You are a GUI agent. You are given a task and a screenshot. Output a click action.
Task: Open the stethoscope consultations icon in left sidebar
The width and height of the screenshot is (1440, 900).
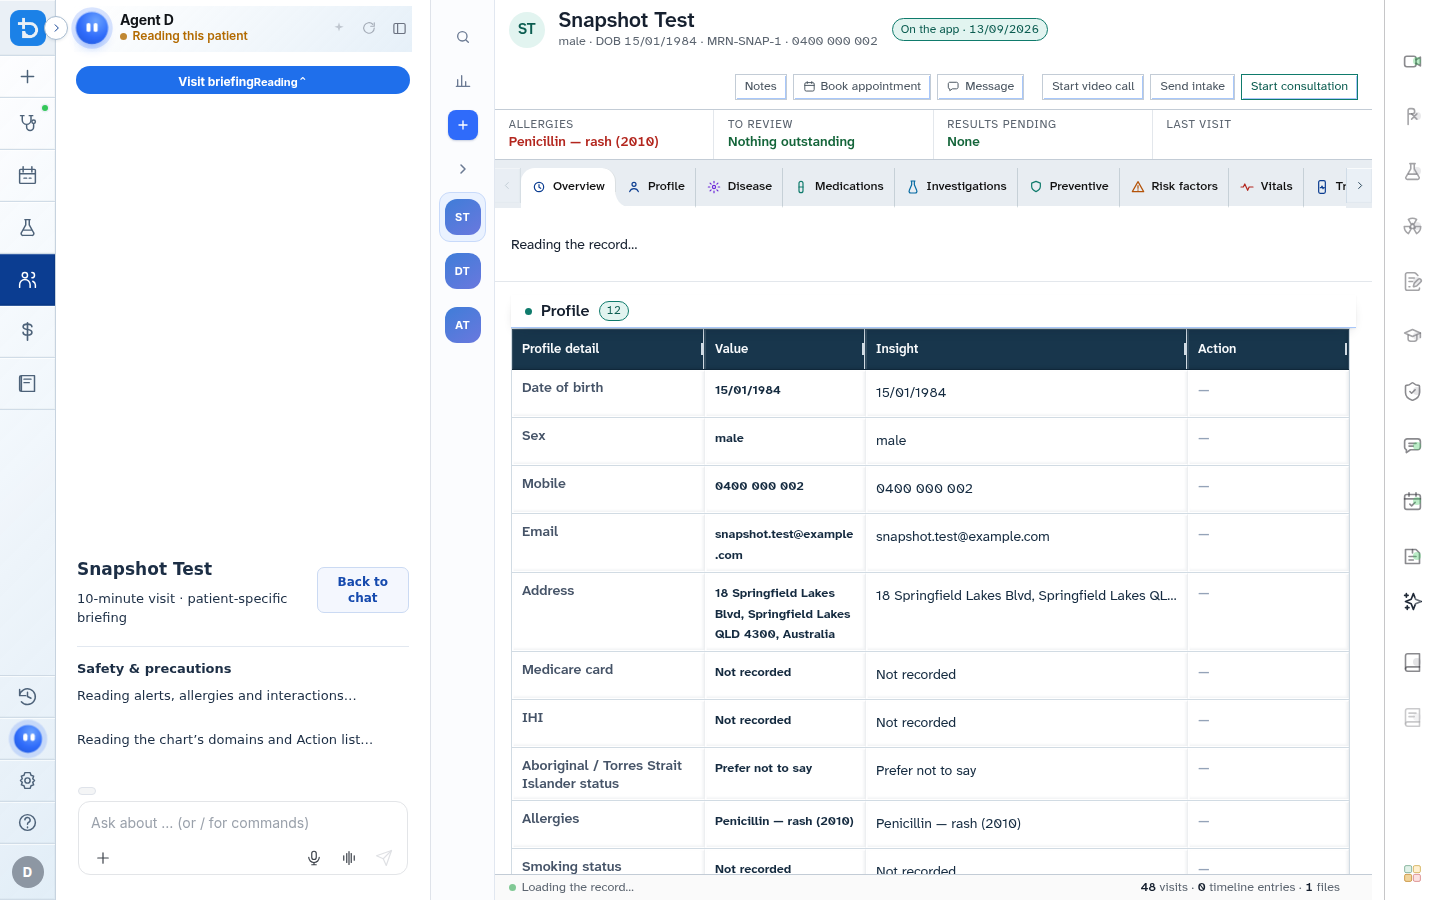(28, 123)
